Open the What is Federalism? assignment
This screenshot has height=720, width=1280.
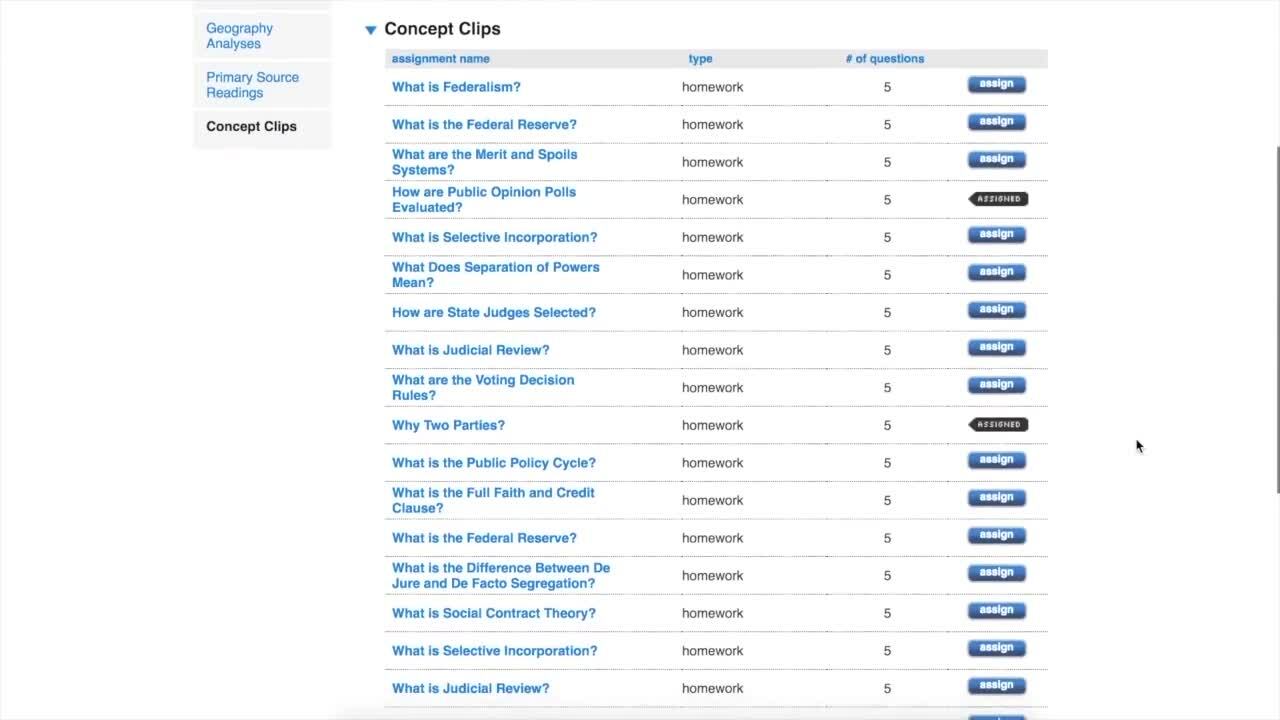456,87
